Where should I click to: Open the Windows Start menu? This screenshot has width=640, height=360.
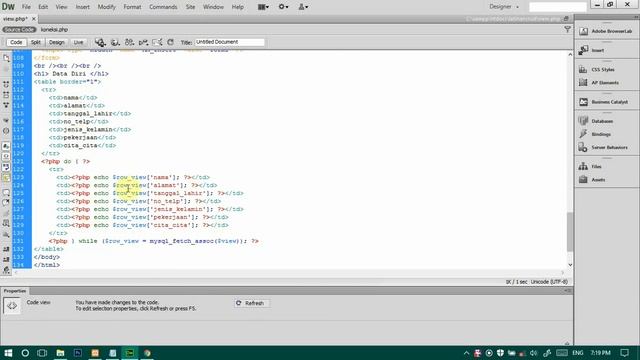tap(8, 353)
